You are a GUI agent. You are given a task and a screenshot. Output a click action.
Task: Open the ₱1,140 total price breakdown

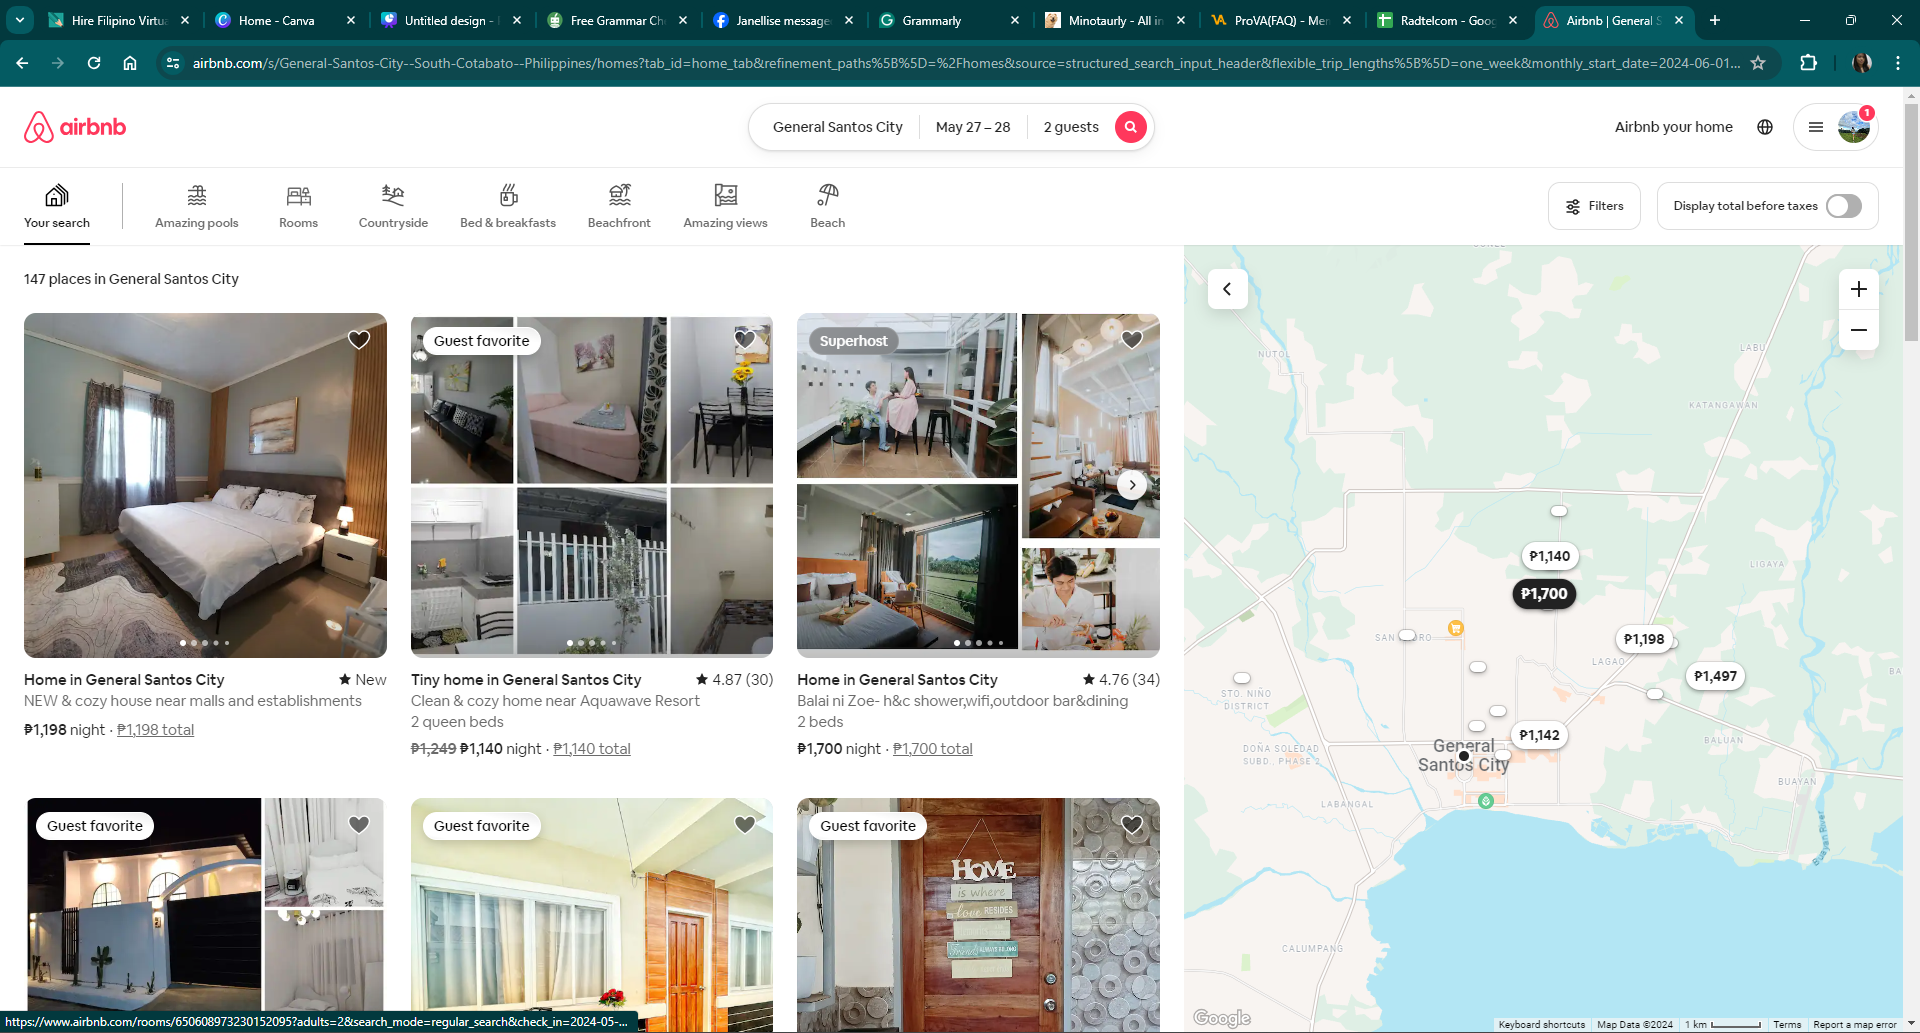point(592,749)
